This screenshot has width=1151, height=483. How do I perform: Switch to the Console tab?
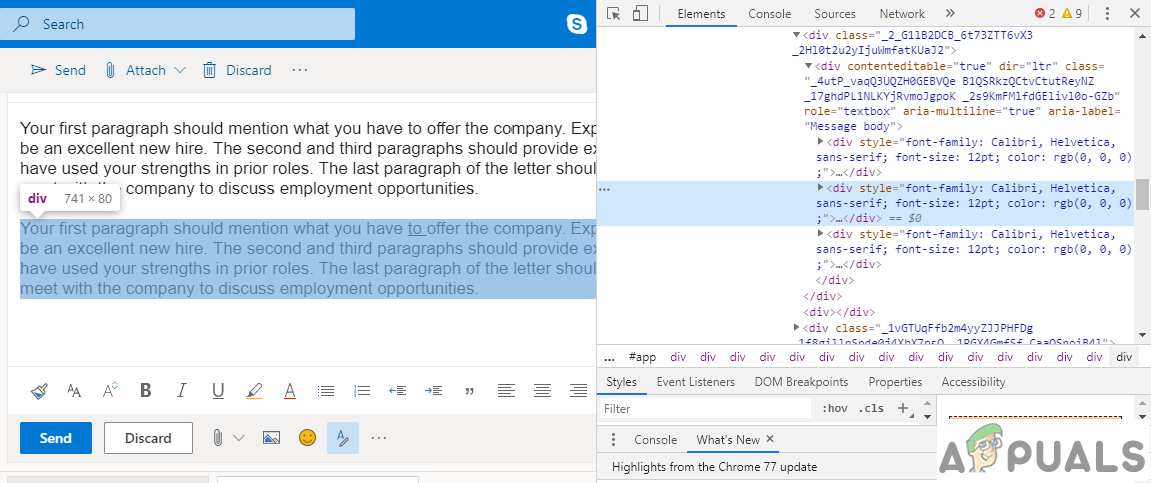click(x=769, y=14)
